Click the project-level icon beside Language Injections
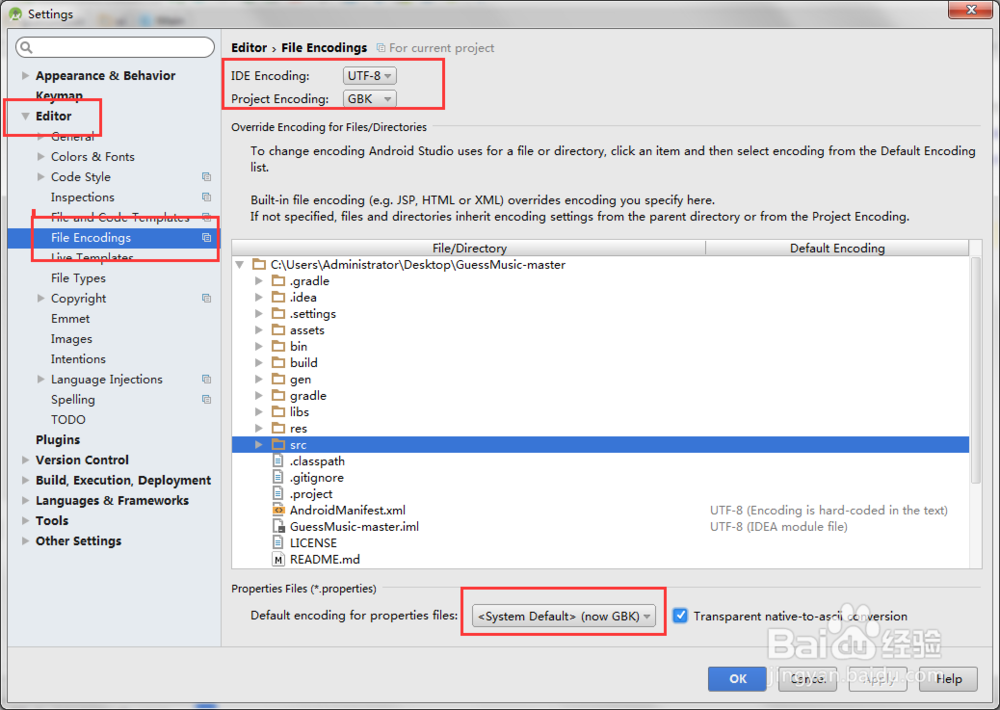 (207, 379)
